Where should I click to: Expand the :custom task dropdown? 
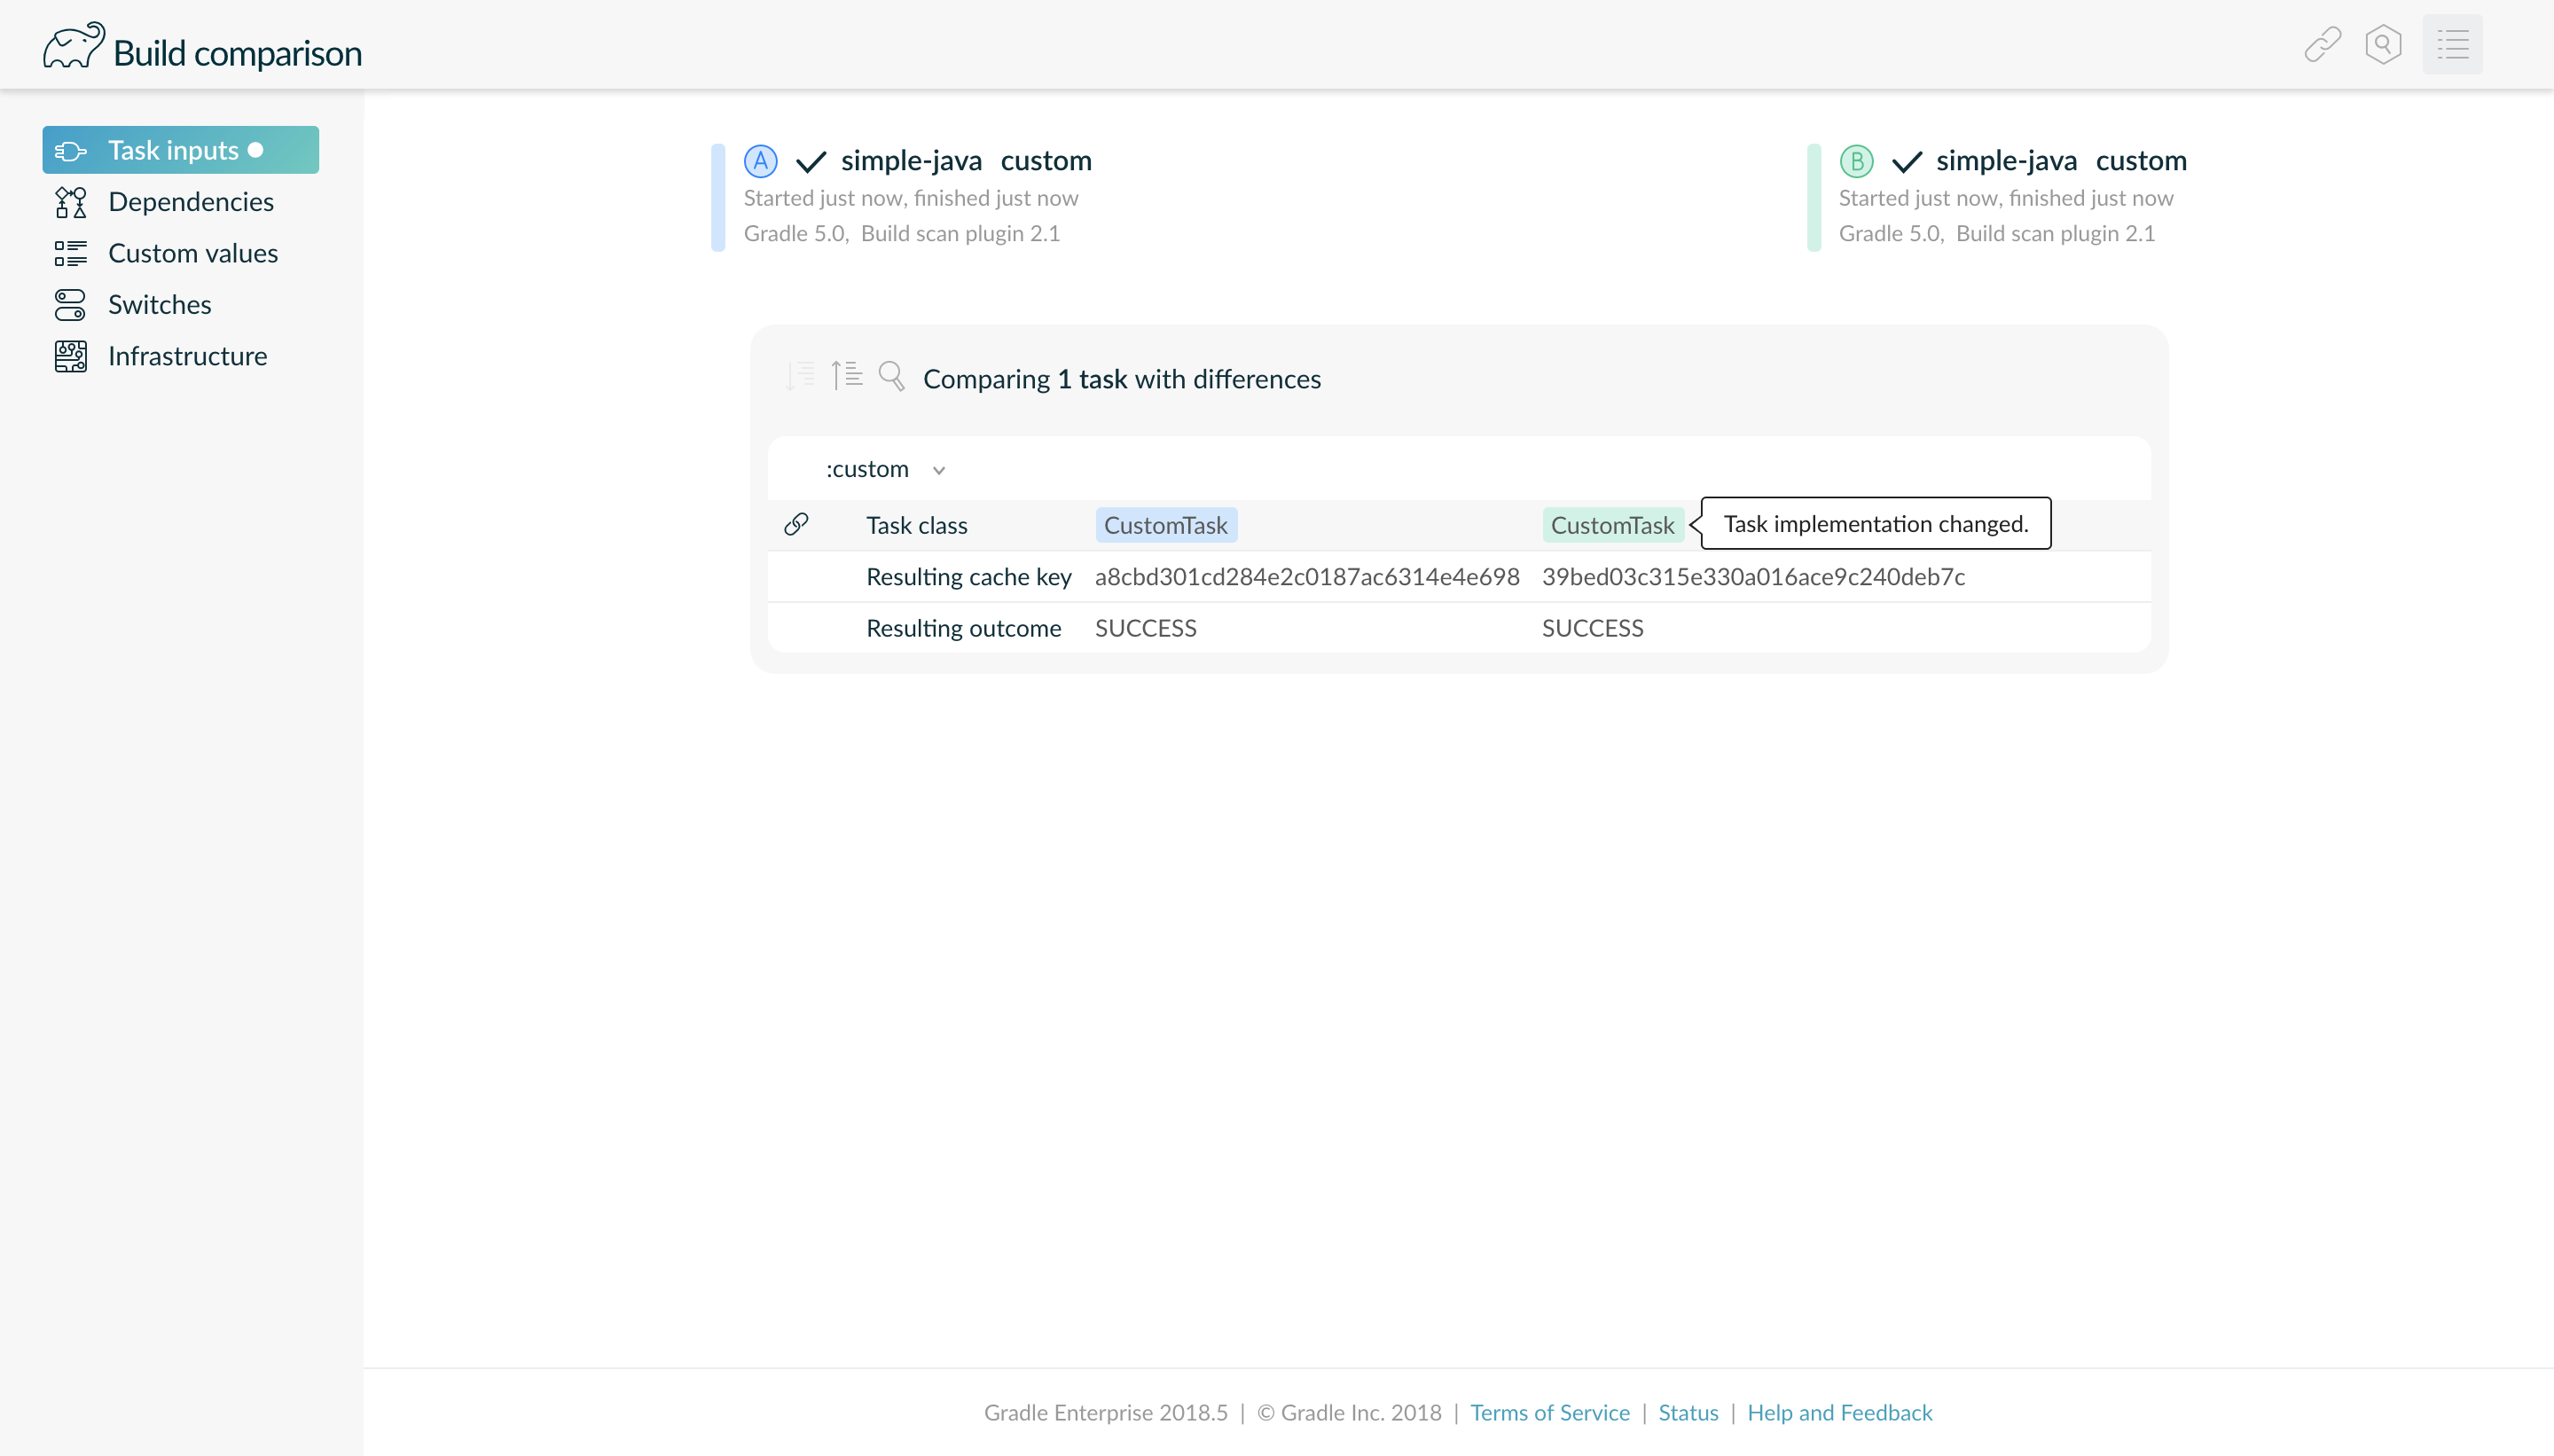[x=939, y=469]
